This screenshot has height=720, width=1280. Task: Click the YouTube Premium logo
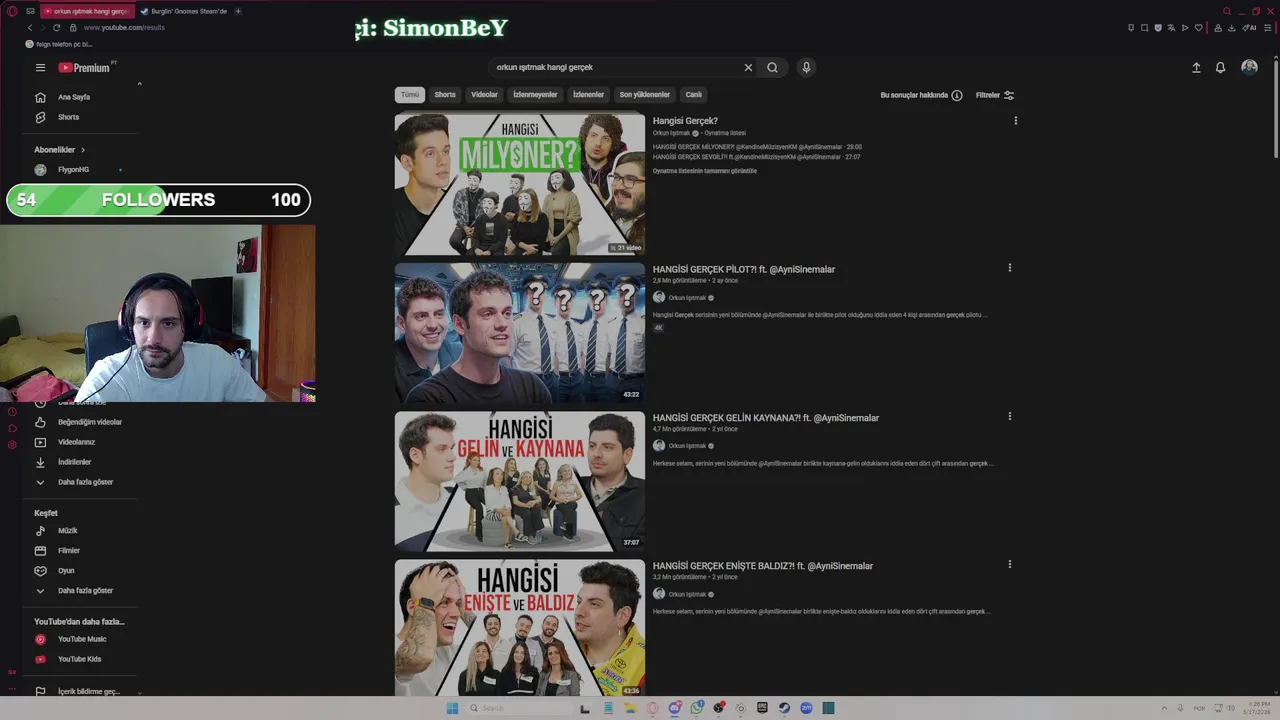coord(84,68)
